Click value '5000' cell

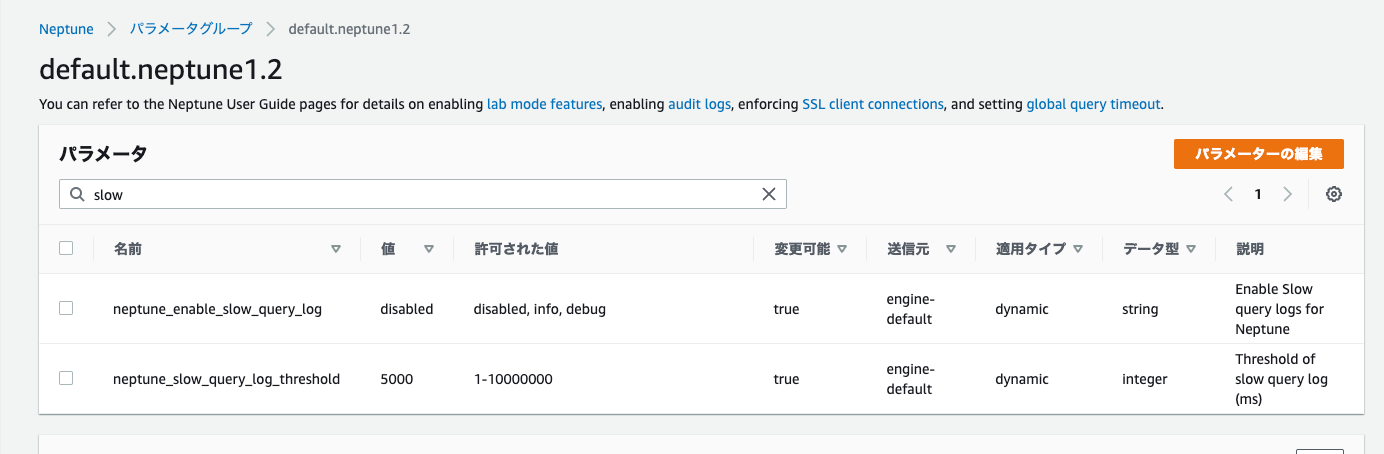coord(397,379)
